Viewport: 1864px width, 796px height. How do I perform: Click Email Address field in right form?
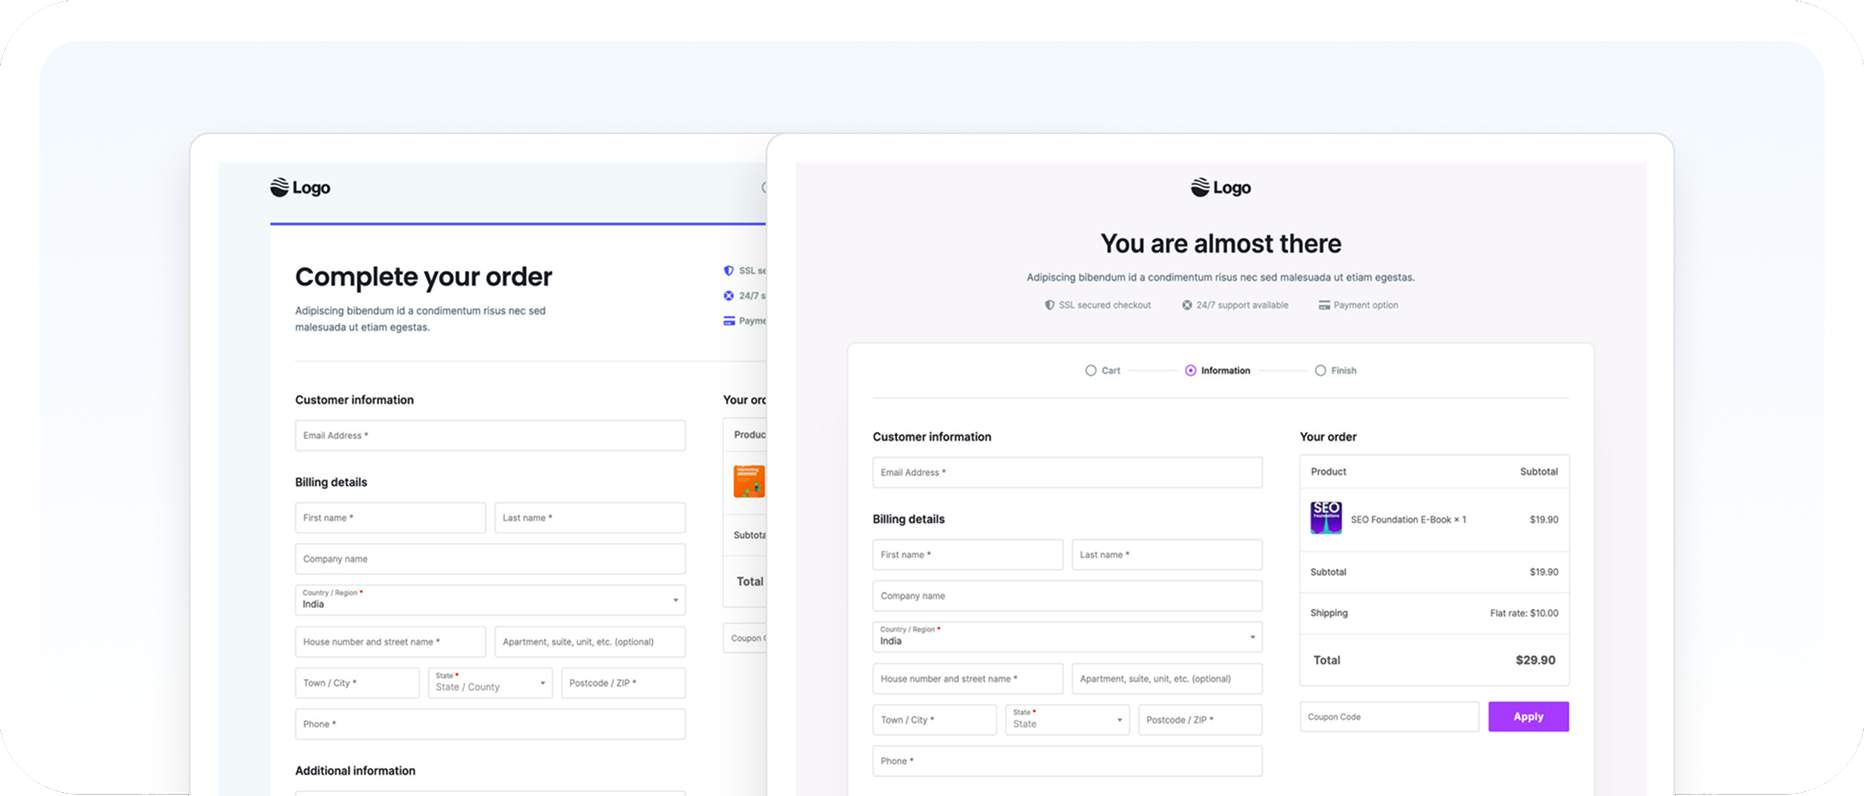pyautogui.click(x=1067, y=472)
